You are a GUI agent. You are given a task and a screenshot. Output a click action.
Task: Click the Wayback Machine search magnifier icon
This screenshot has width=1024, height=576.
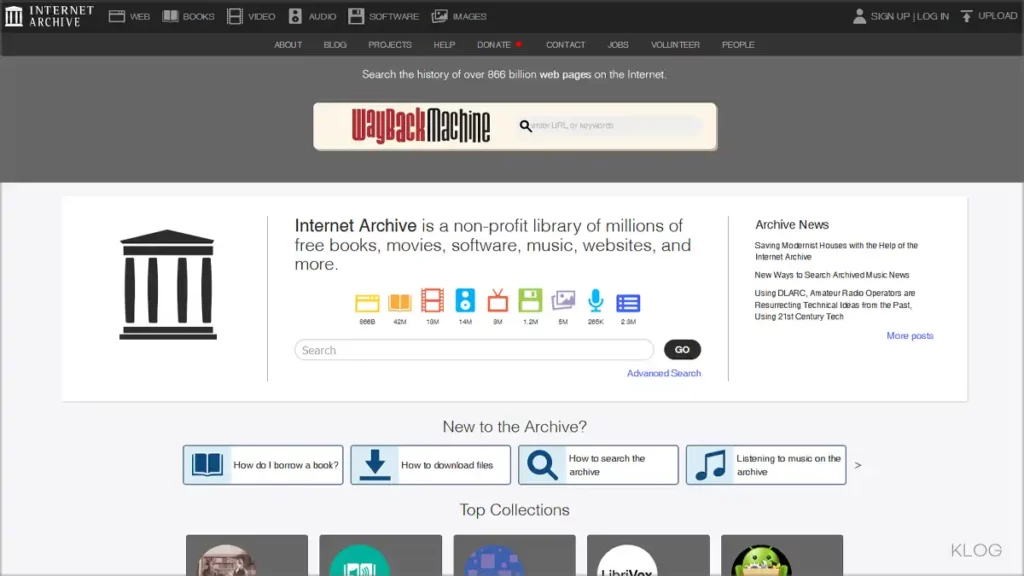[x=525, y=125]
